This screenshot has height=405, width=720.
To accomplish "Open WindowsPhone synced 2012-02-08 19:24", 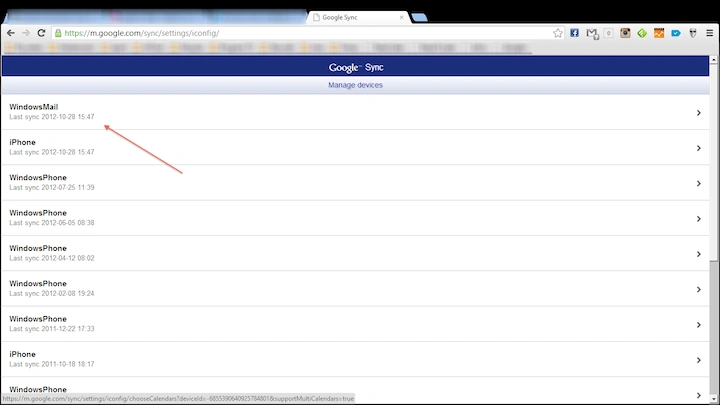I will [355, 289].
